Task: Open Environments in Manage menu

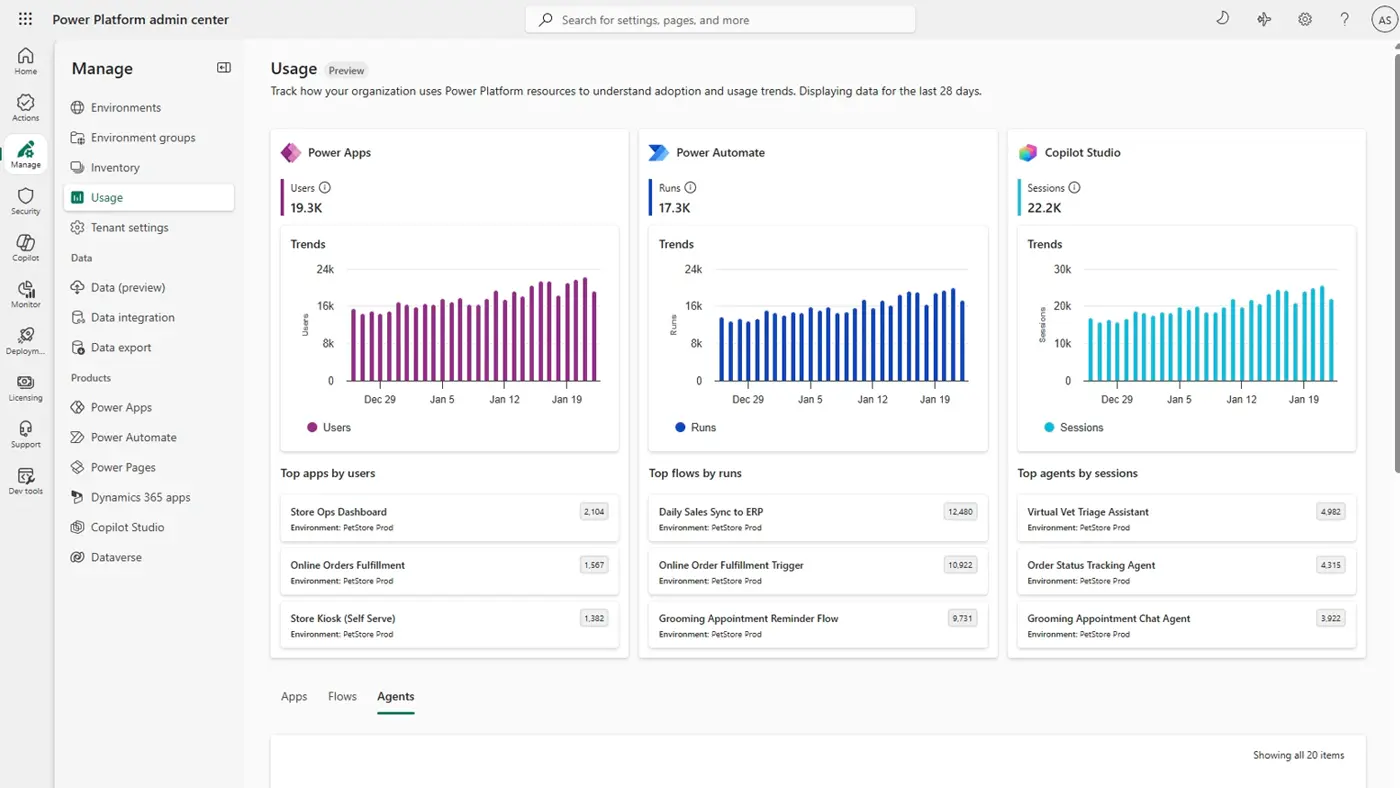Action: coord(149,108)
